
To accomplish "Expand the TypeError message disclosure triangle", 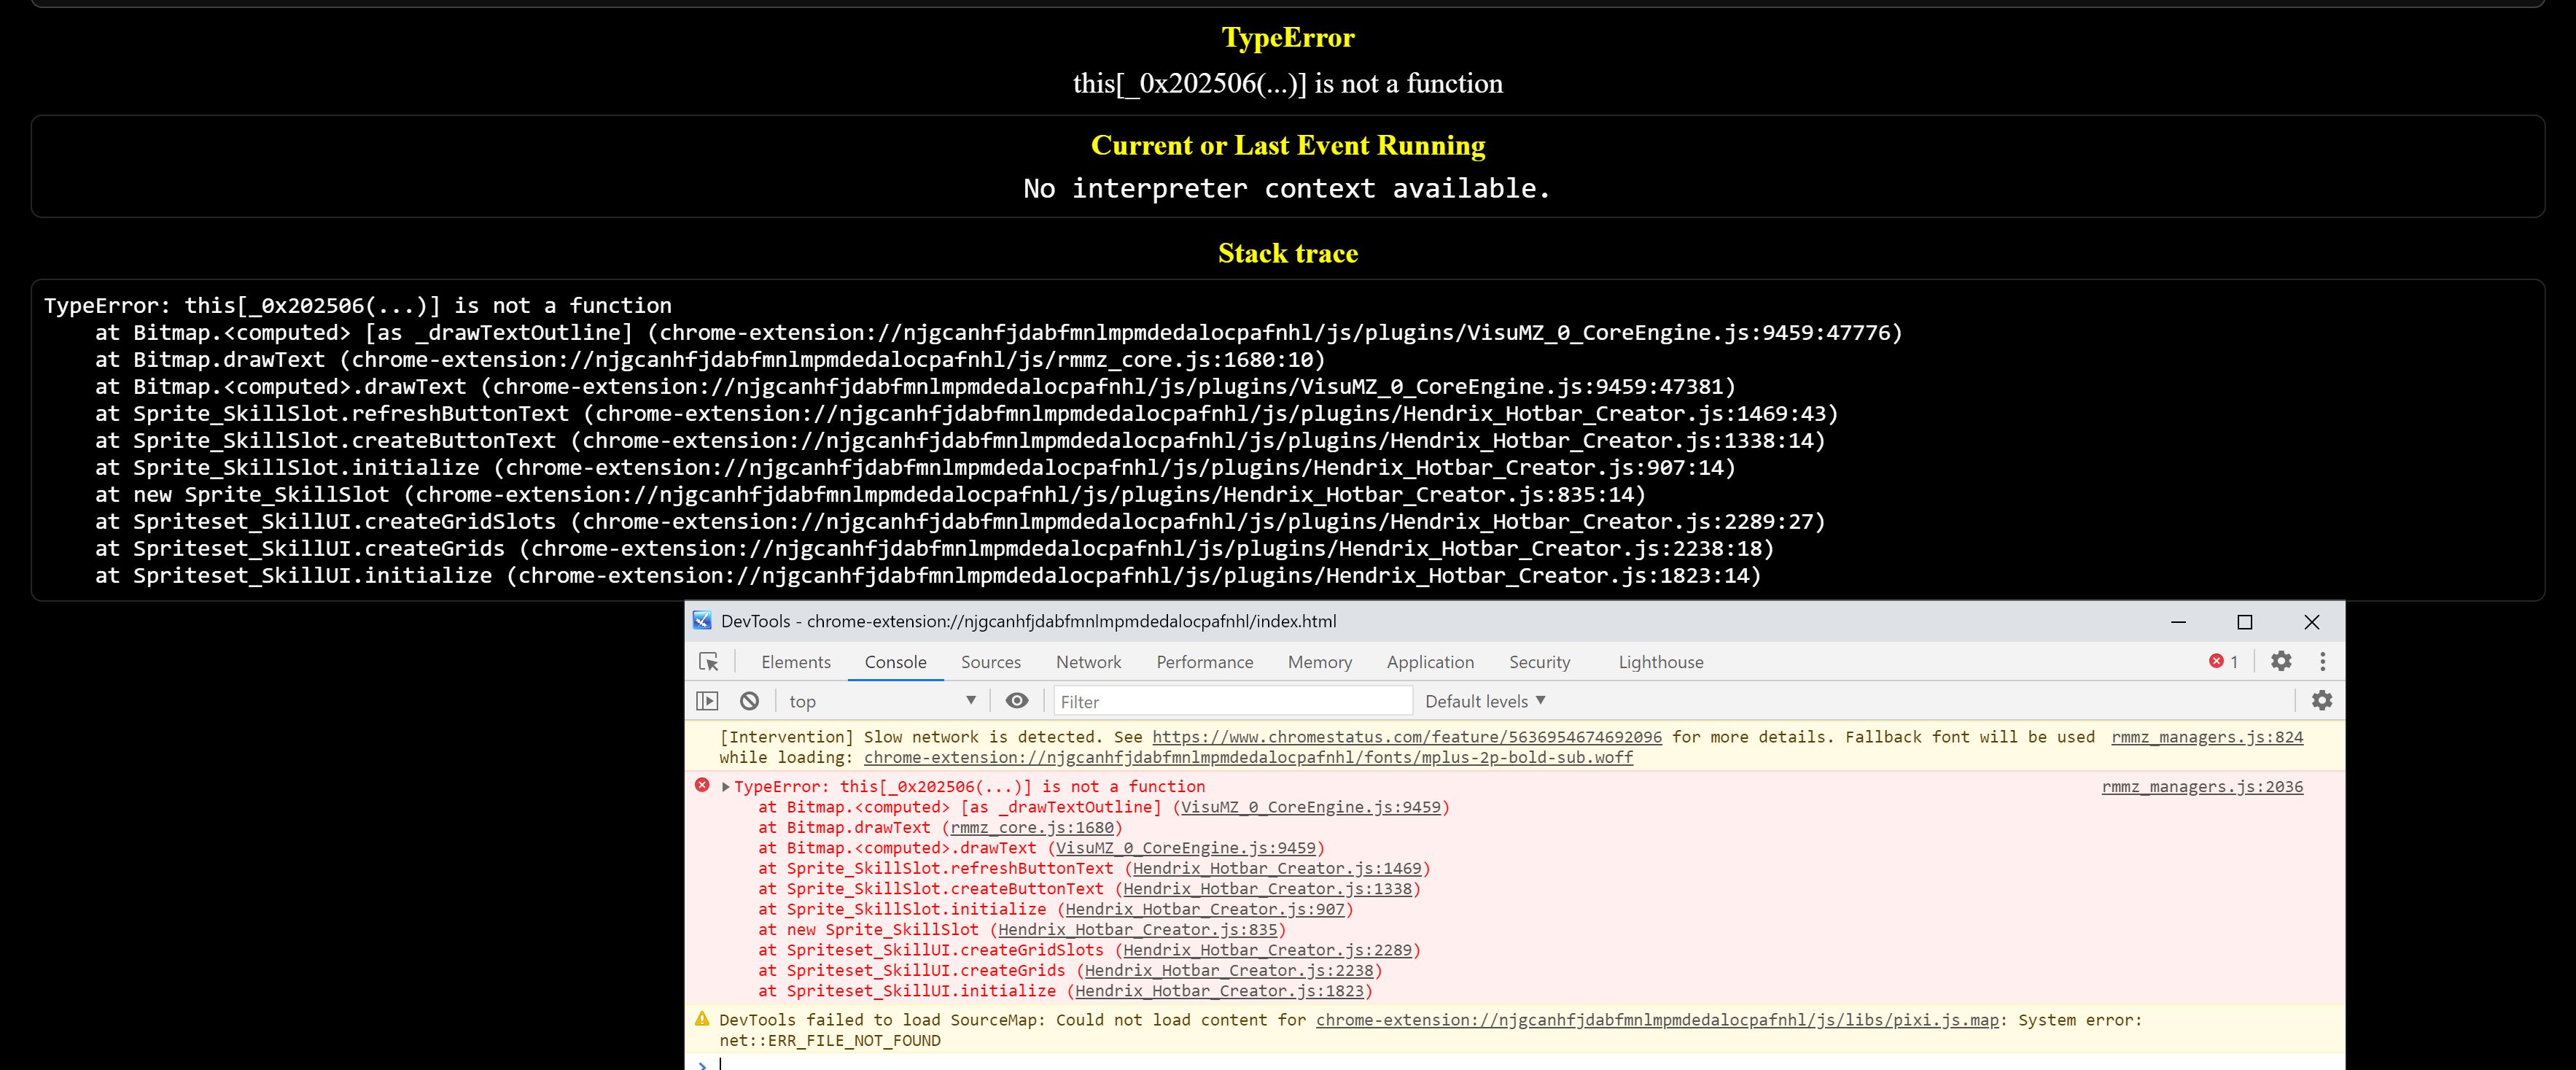I will coord(726,787).
